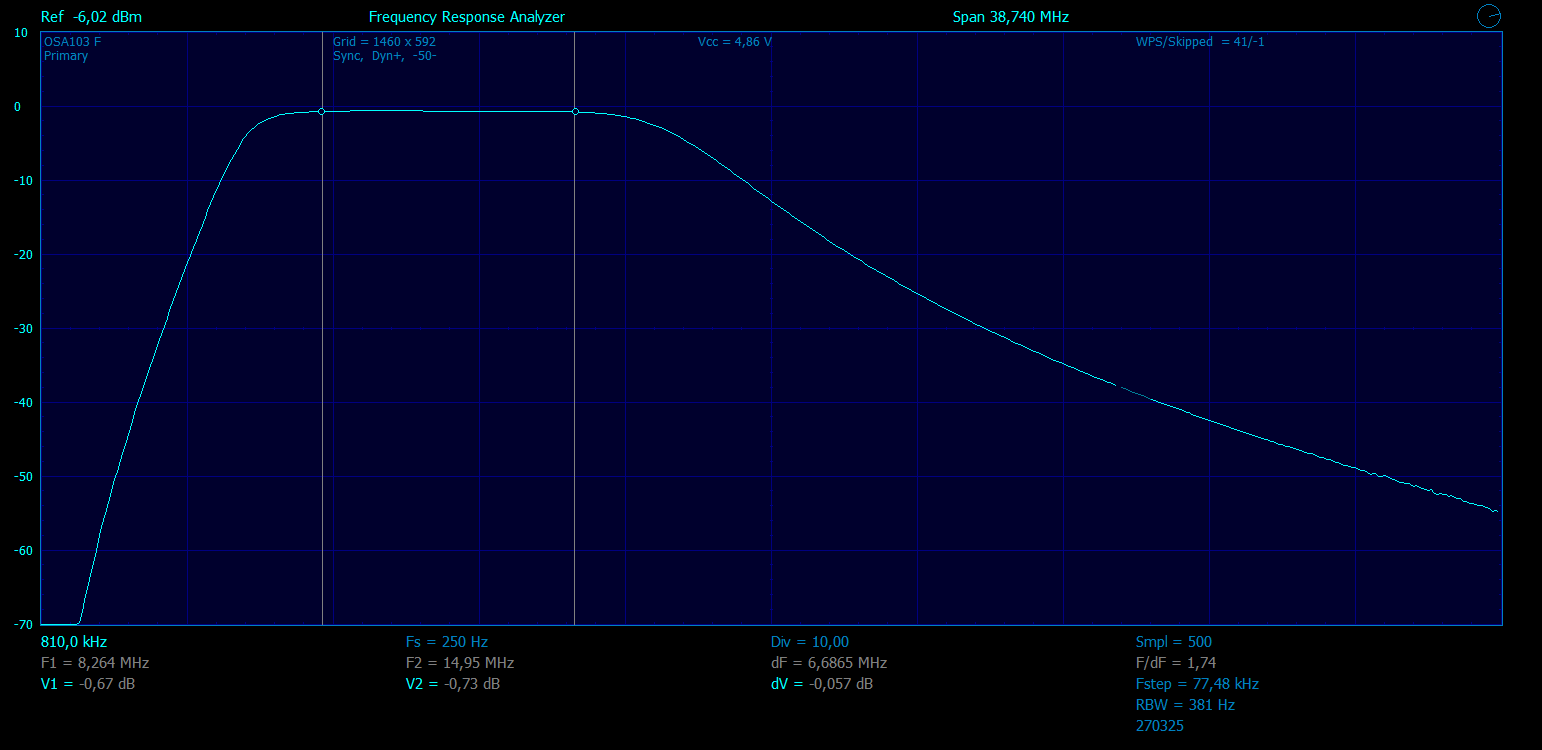Select the dV = -0,057 dB readout

click(x=822, y=684)
